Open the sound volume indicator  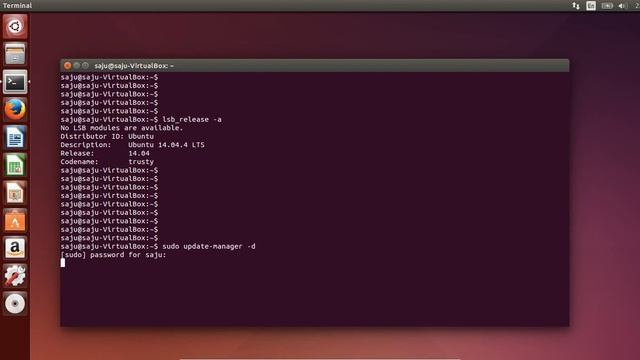[622, 6]
